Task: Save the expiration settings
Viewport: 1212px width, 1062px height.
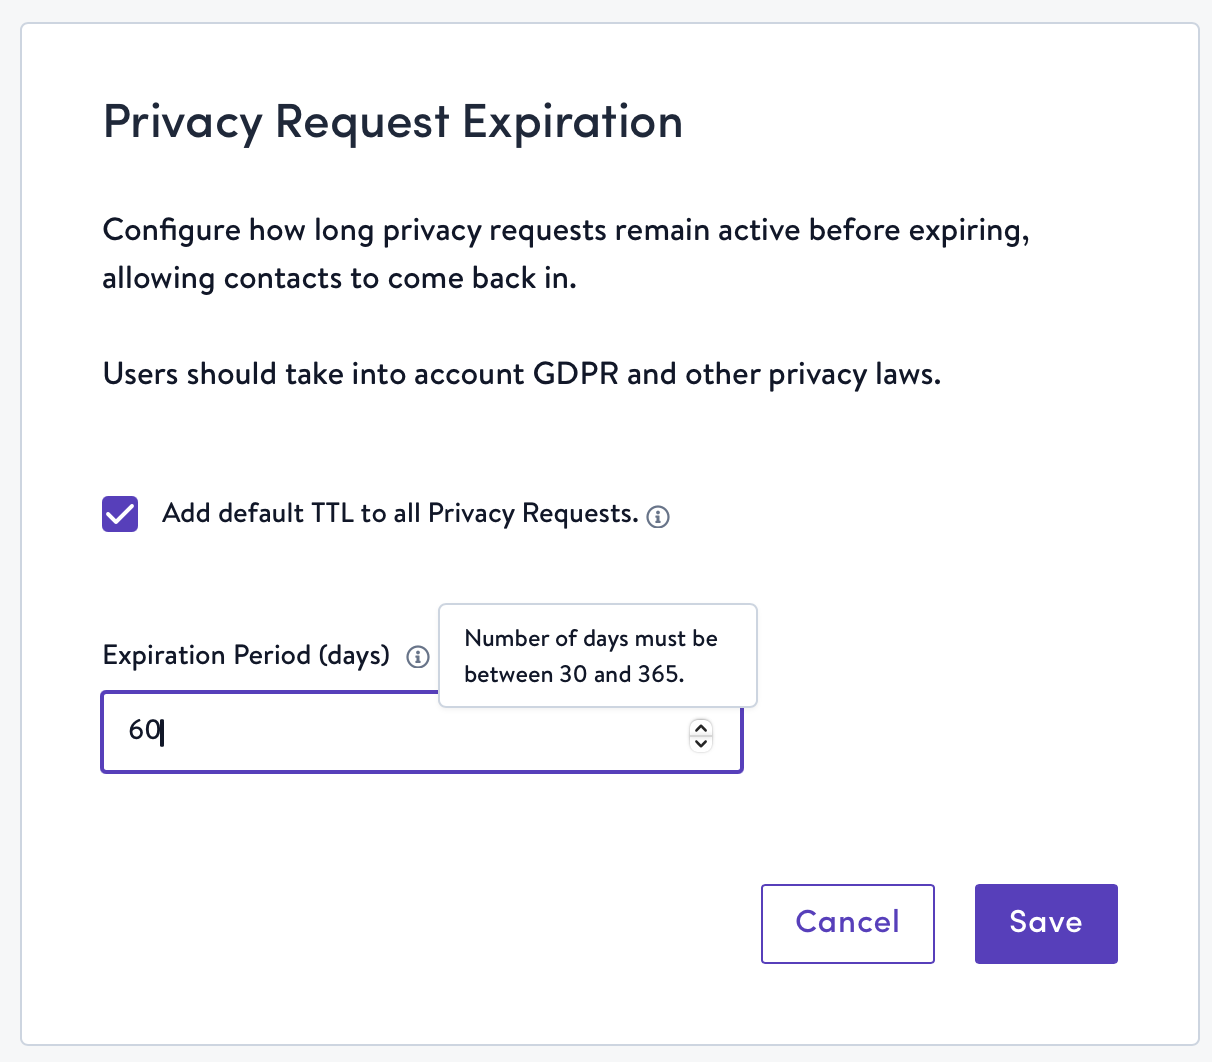Action: pos(1045,923)
